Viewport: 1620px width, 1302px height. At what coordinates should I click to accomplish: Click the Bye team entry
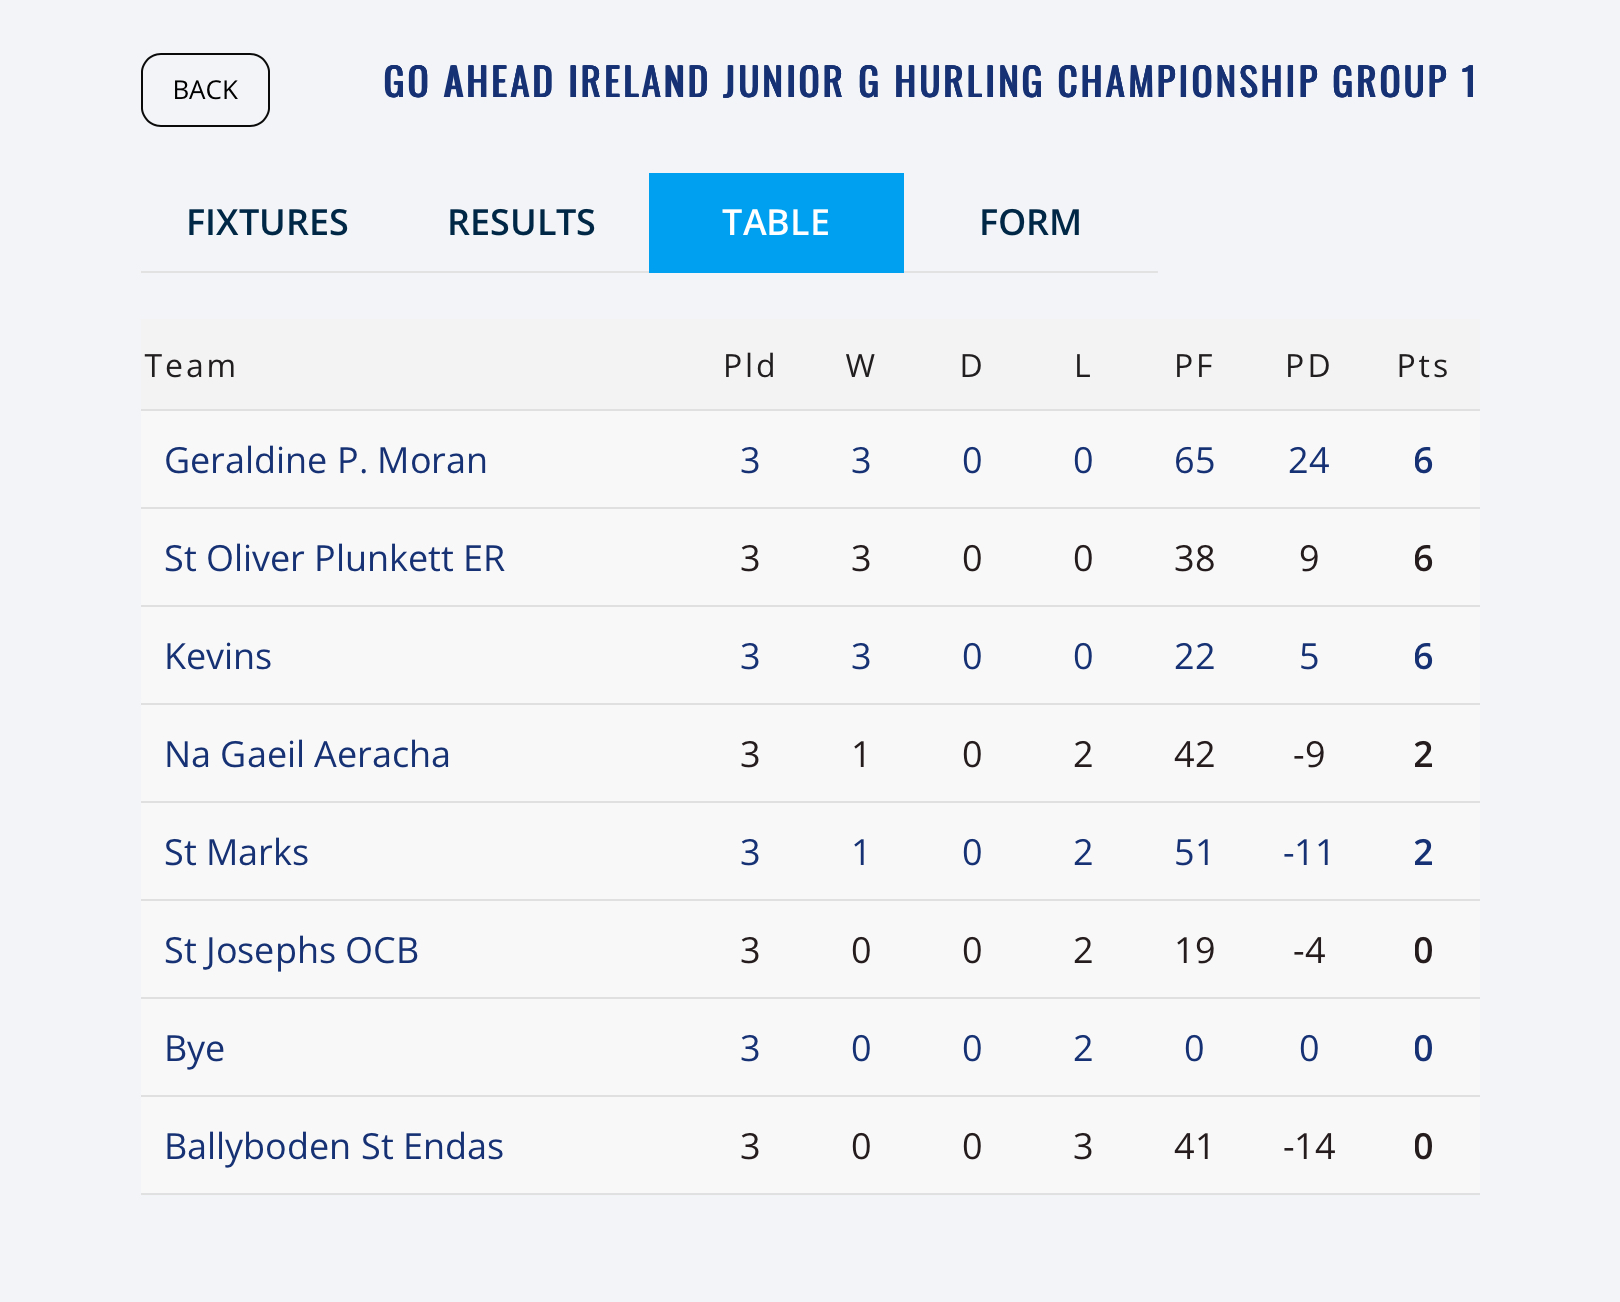click(194, 1048)
